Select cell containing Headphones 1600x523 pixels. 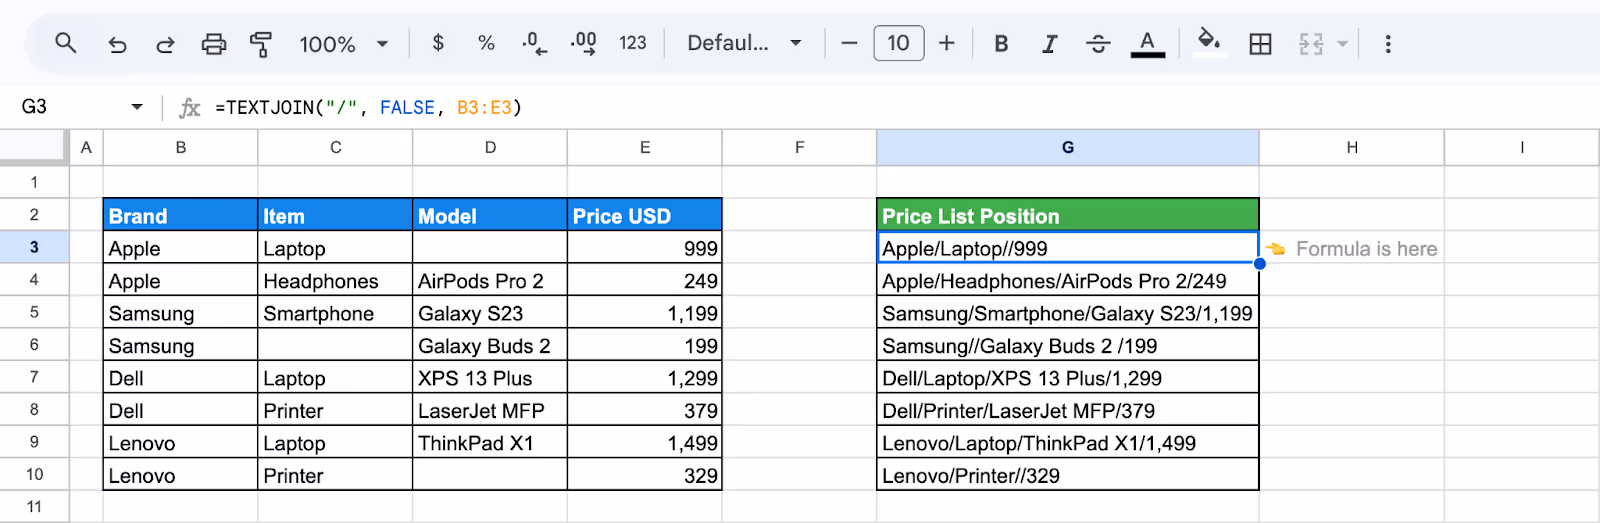coord(335,281)
